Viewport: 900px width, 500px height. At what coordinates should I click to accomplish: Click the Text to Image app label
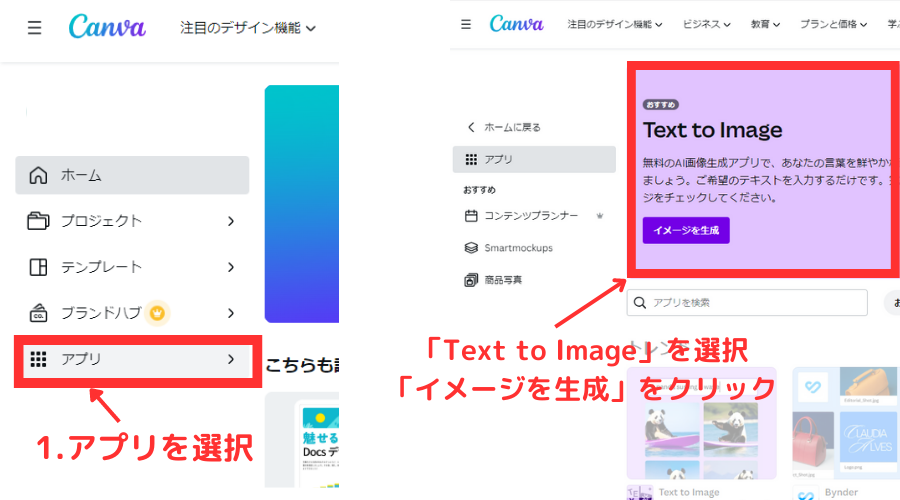[x=689, y=493]
